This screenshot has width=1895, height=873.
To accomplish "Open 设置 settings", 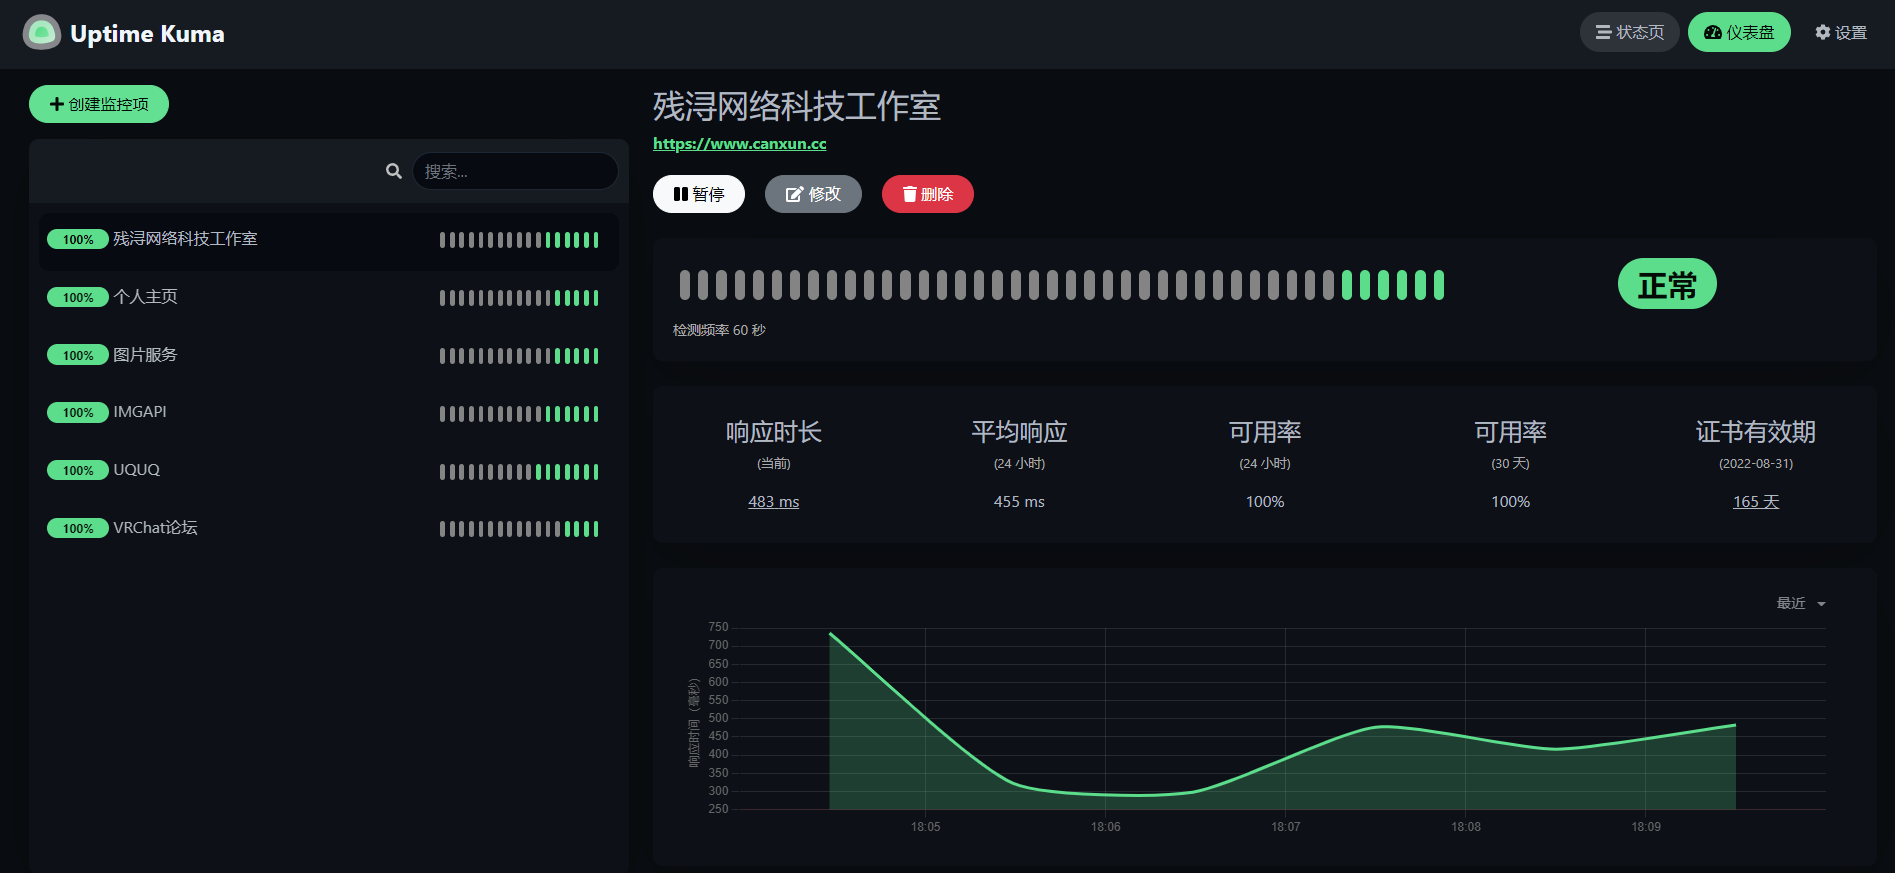I will point(1841,32).
